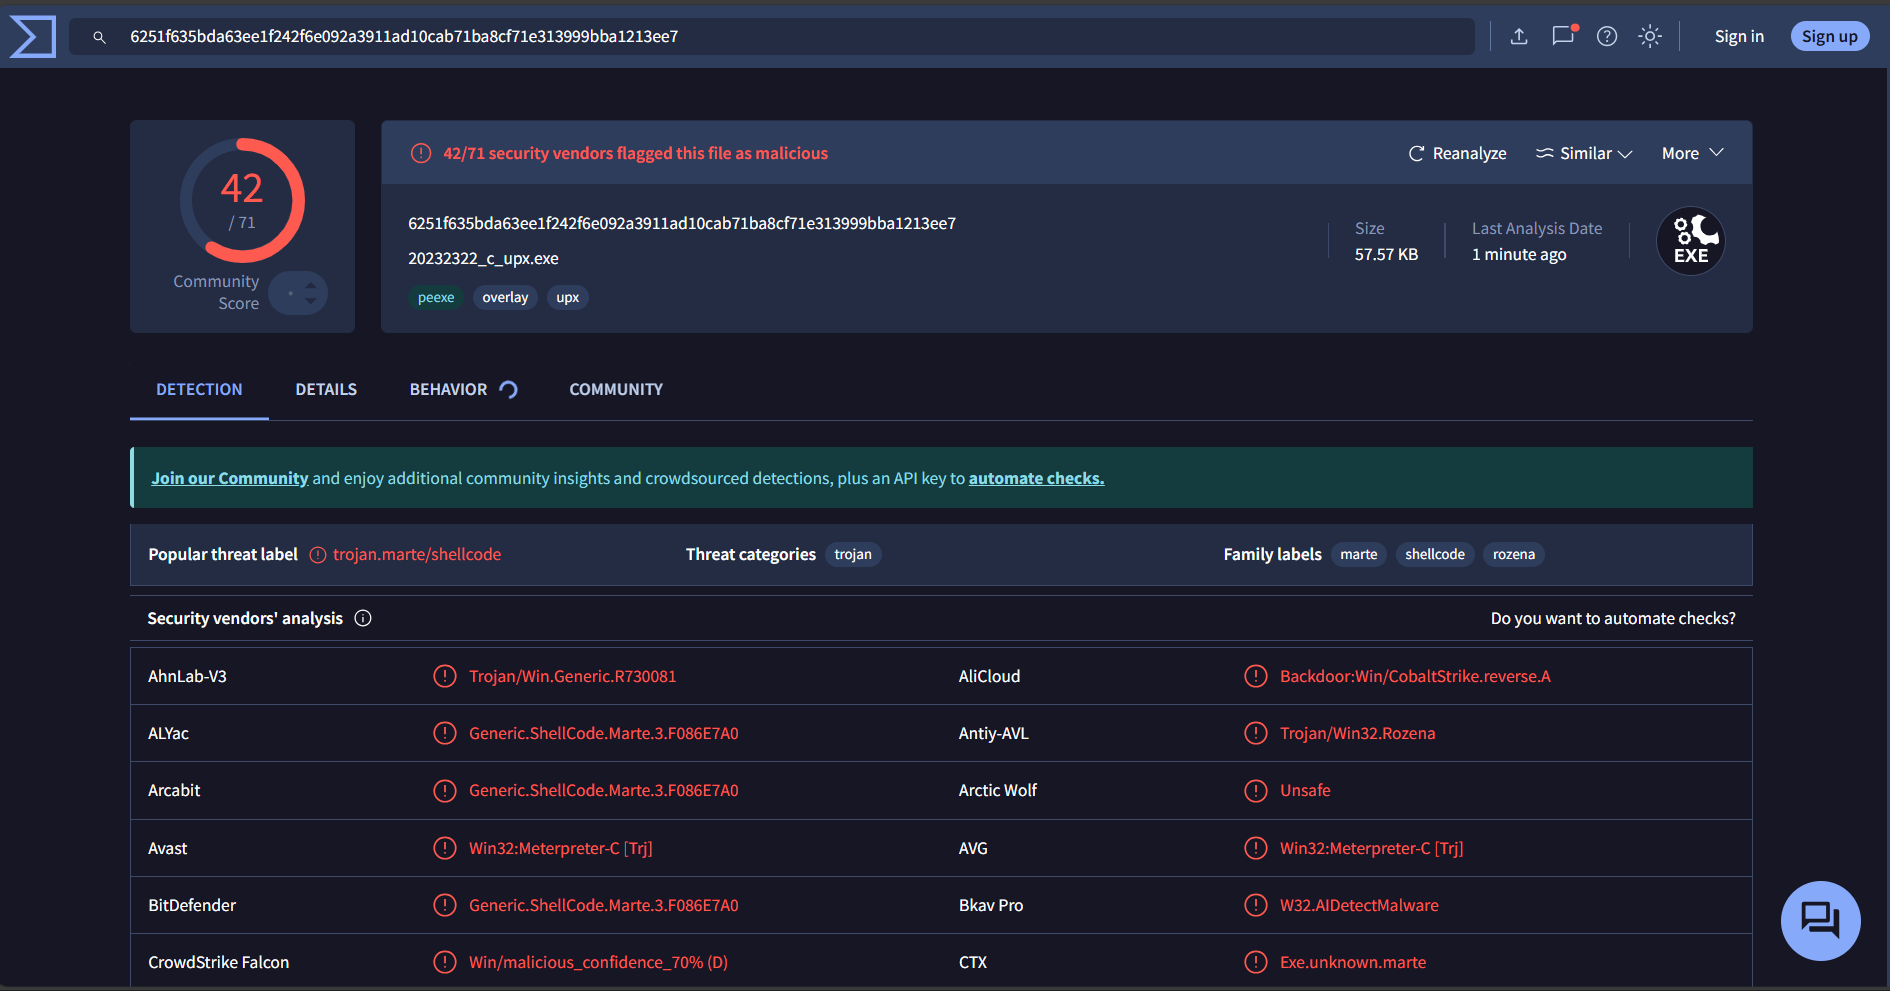This screenshot has width=1890, height=991.
Task: Click the Unsafe detection from Arctic Wolf
Action: [1305, 790]
